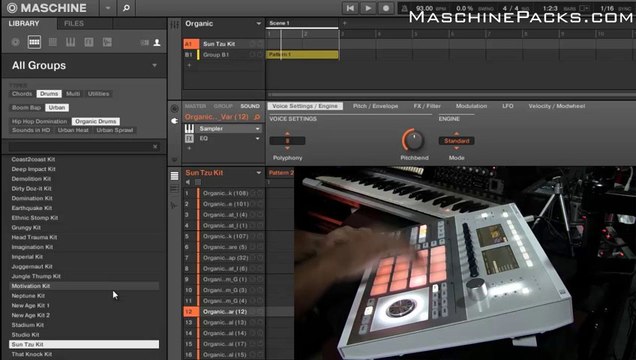Toggle the metronome icon
Viewport: 636px width, 360px height.
(404, 9)
